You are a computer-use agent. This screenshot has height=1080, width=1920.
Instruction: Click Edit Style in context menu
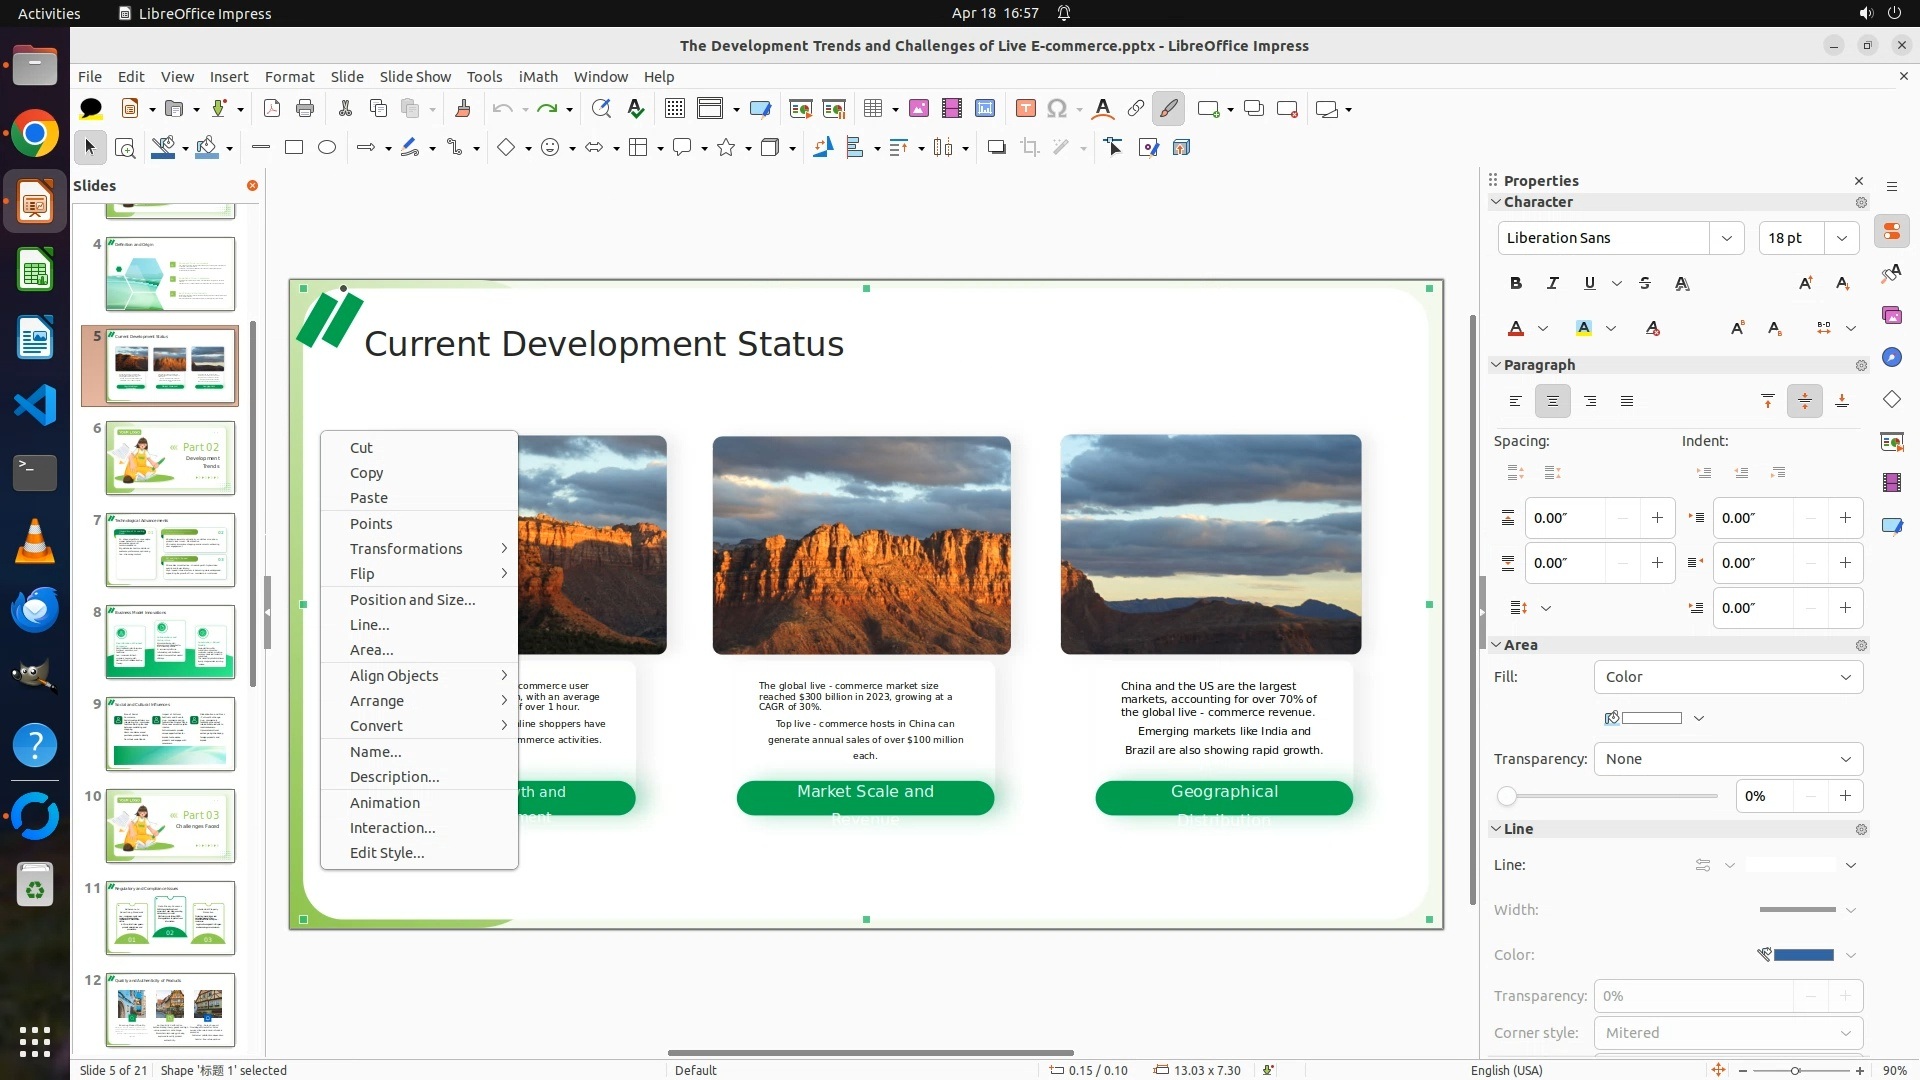click(387, 853)
